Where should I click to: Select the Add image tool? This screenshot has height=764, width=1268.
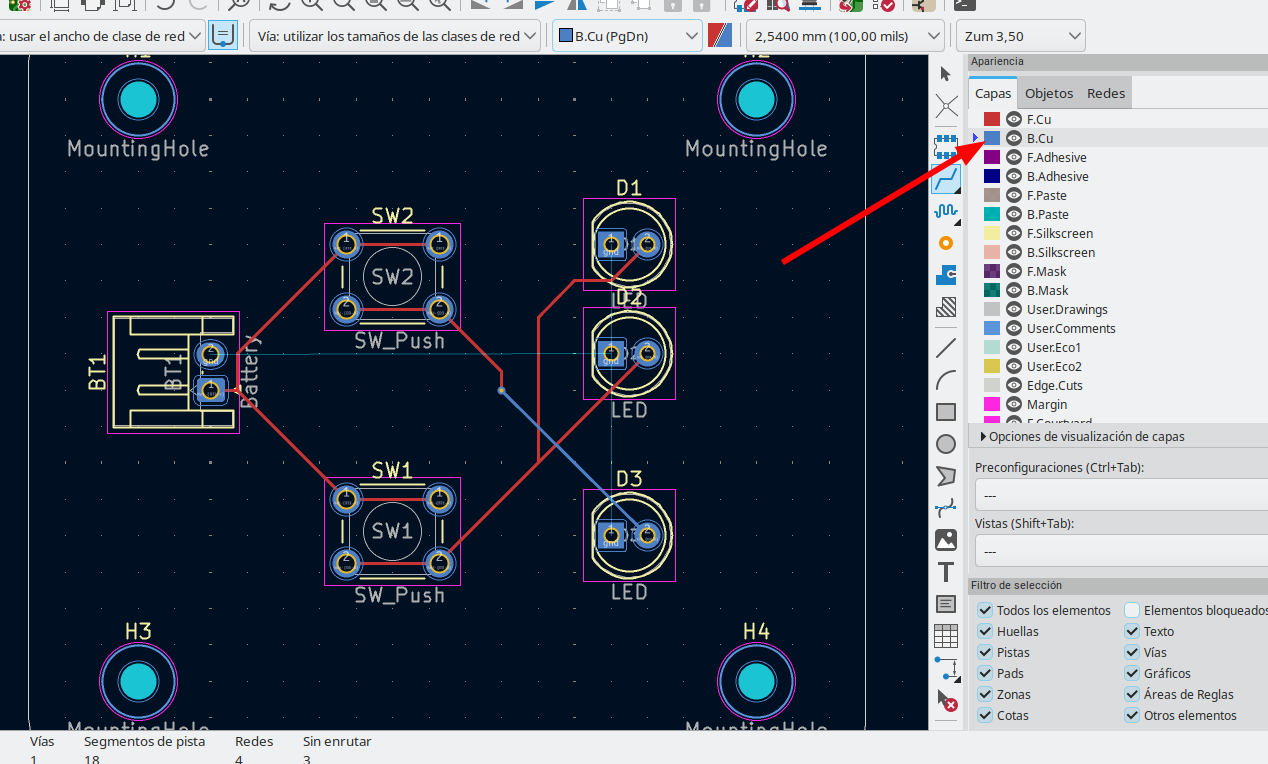(946, 540)
